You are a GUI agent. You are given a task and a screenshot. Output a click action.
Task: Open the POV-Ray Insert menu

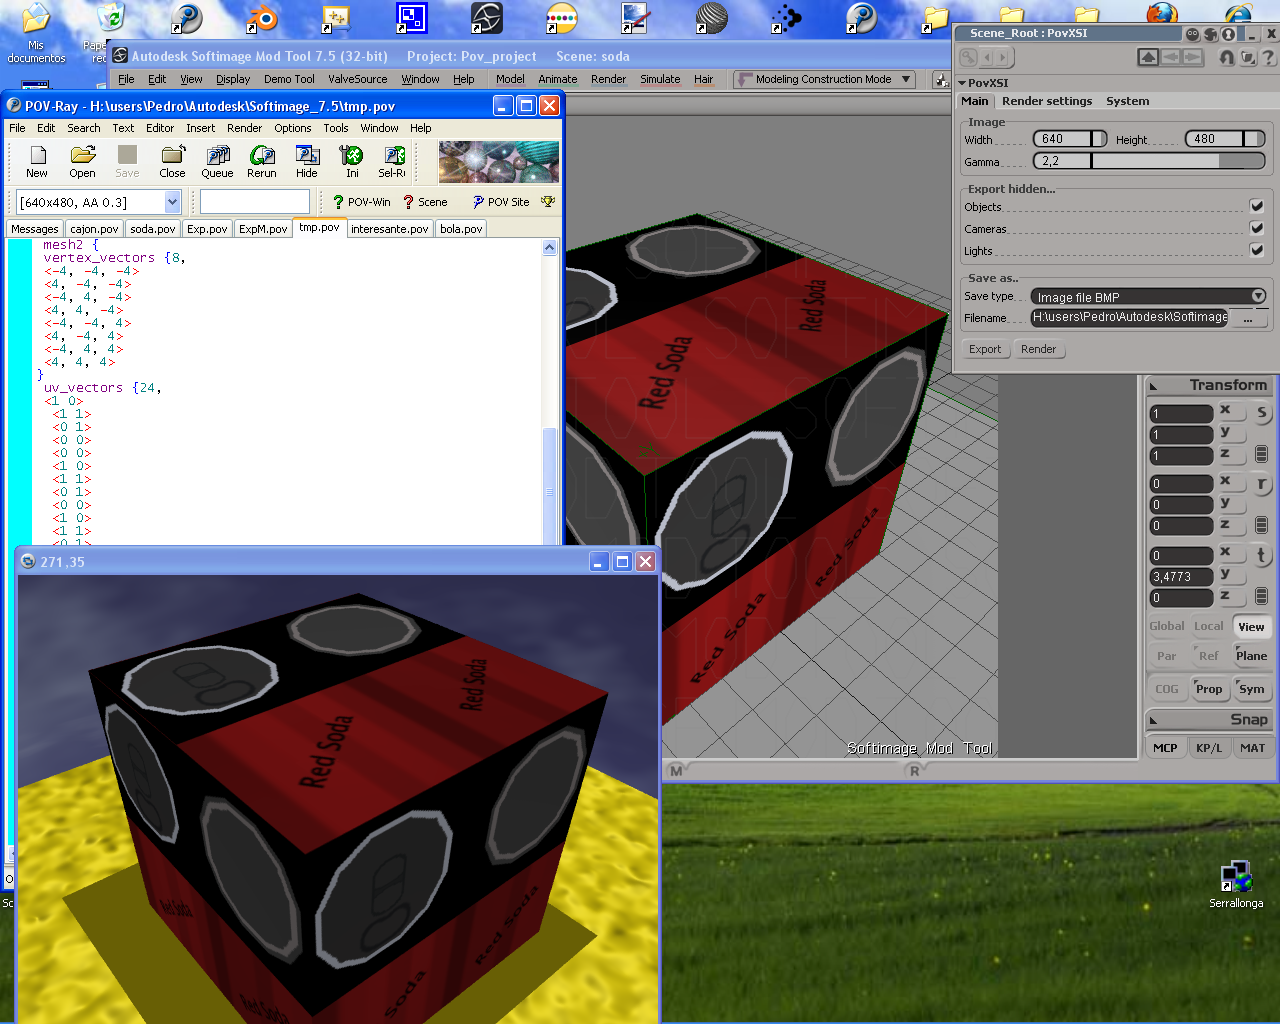200,128
